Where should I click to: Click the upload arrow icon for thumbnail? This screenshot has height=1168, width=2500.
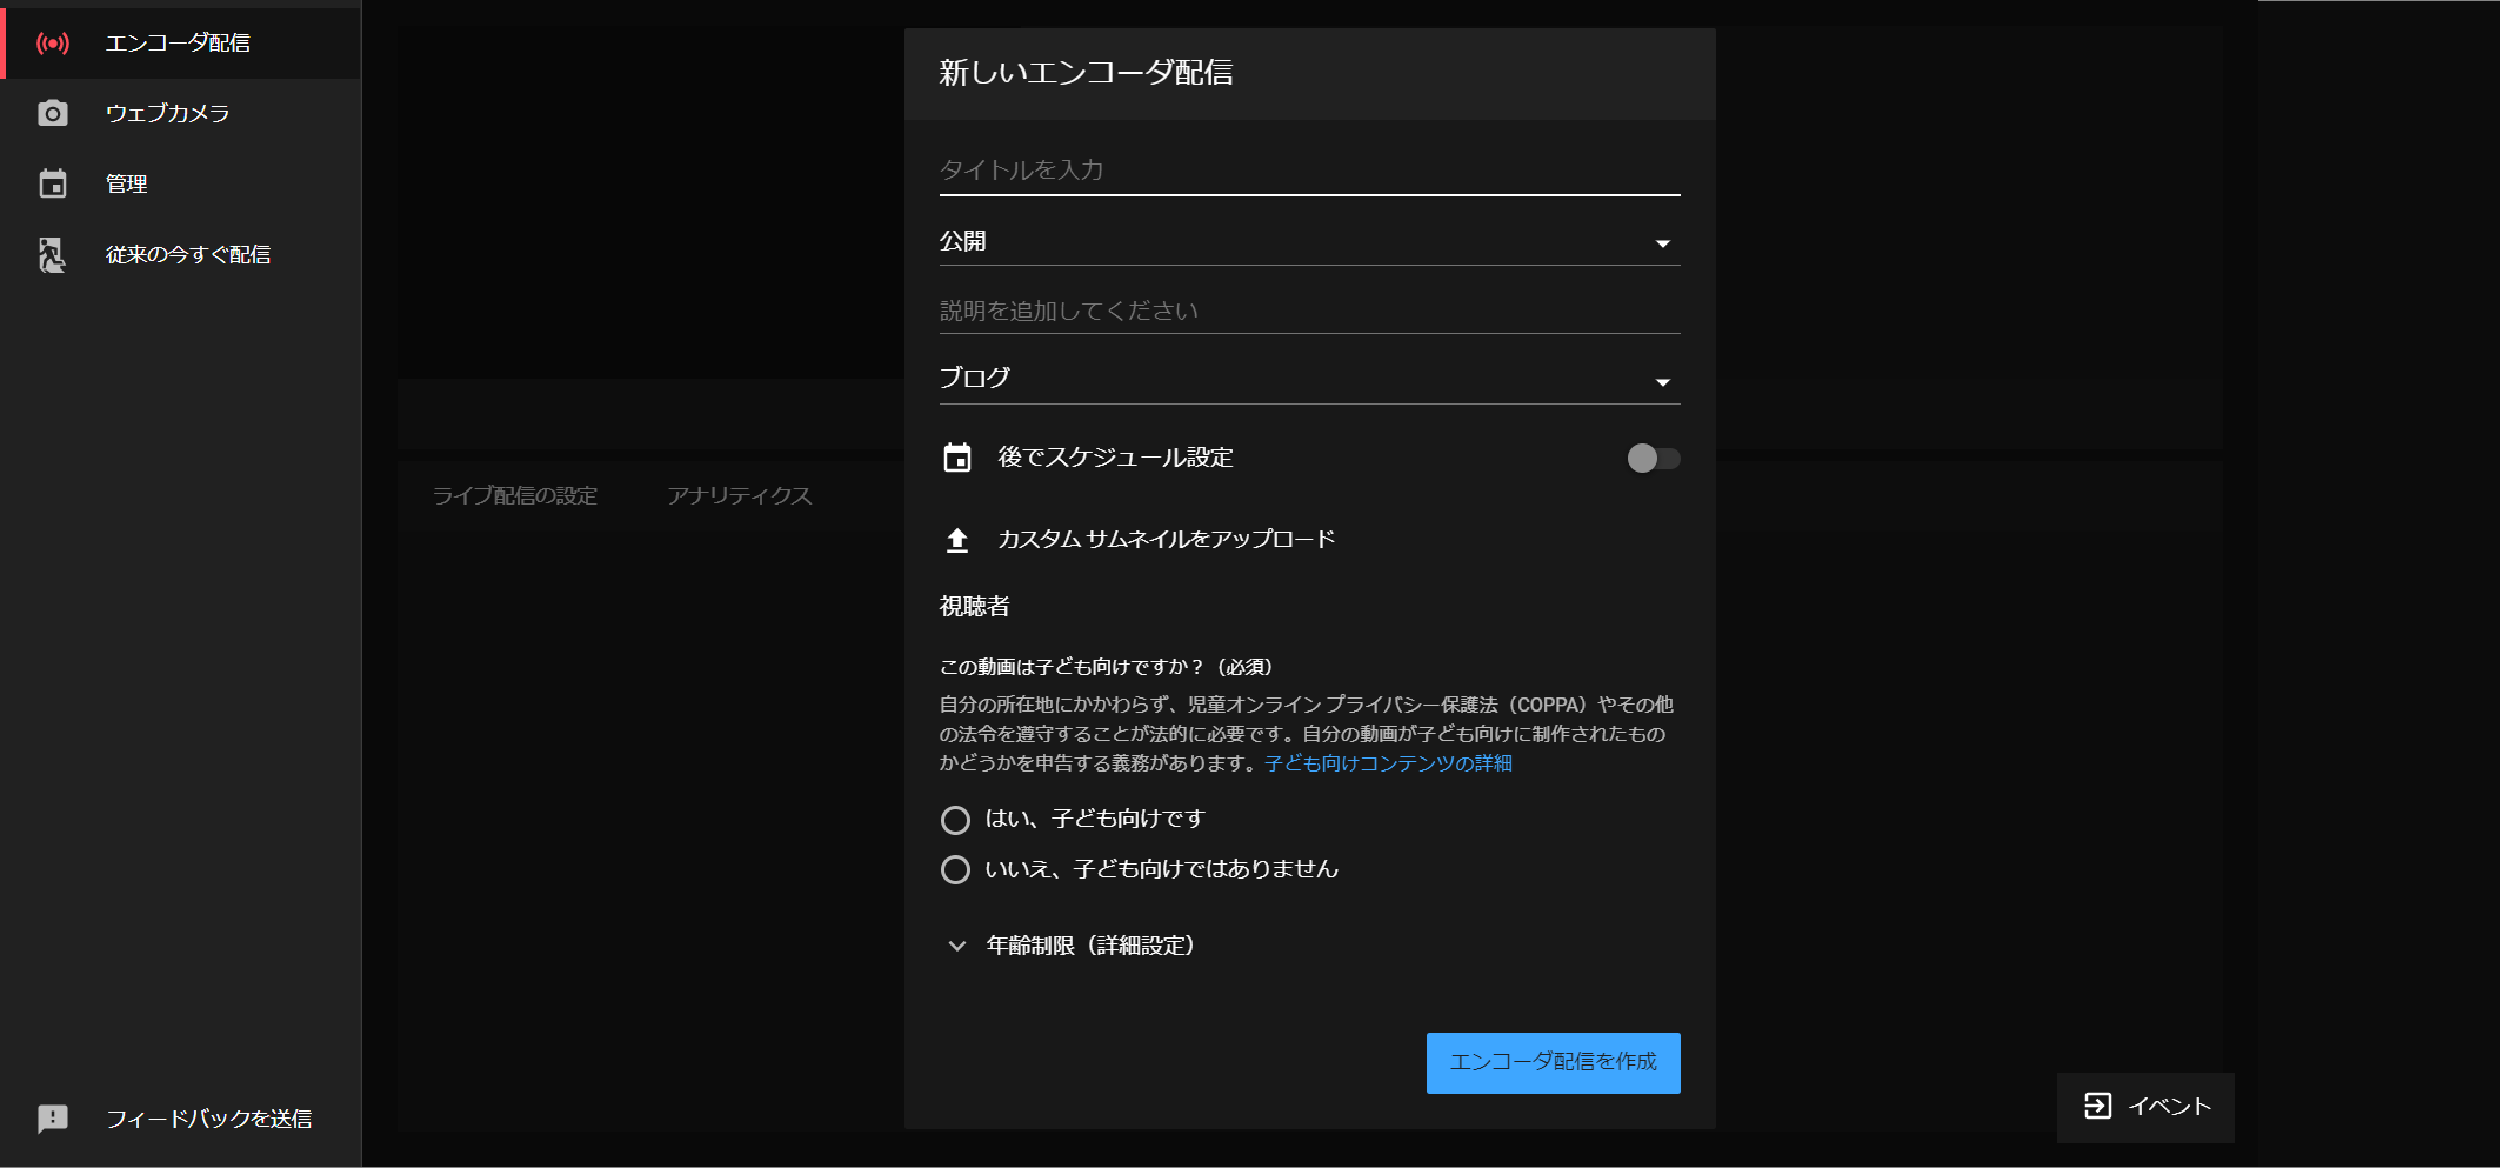[957, 540]
